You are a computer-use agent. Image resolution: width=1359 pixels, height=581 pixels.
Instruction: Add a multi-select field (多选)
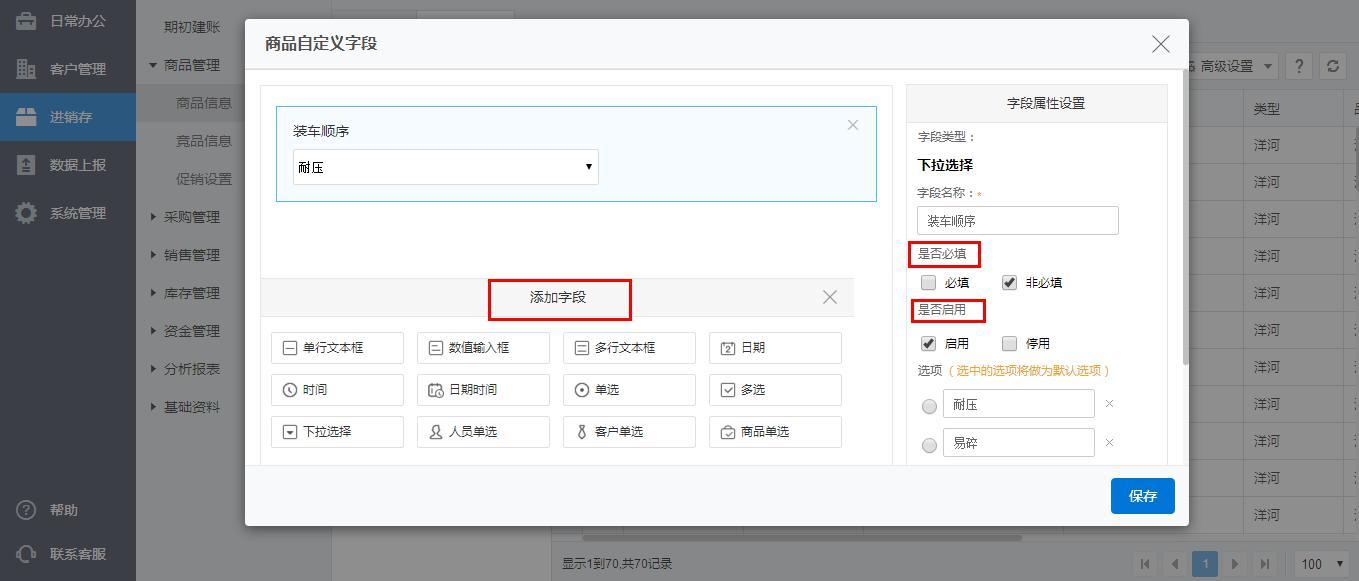coord(775,390)
